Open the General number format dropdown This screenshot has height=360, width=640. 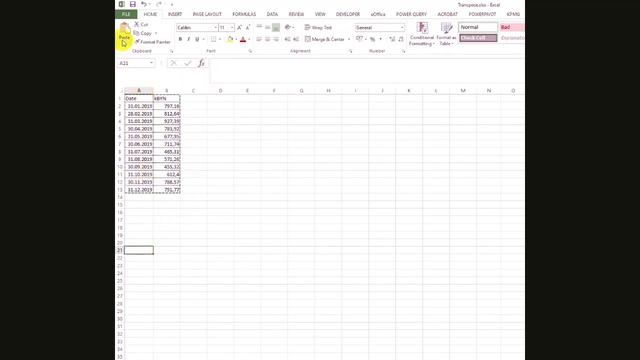click(402, 27)
